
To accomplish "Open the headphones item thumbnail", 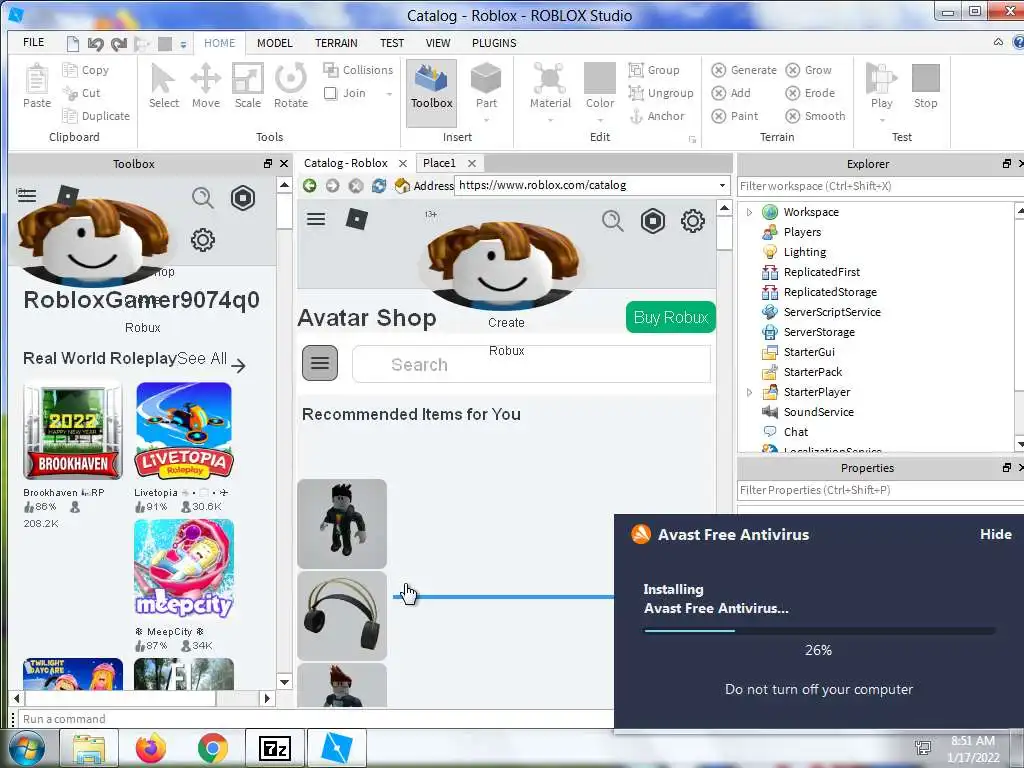I will [342, 616].
